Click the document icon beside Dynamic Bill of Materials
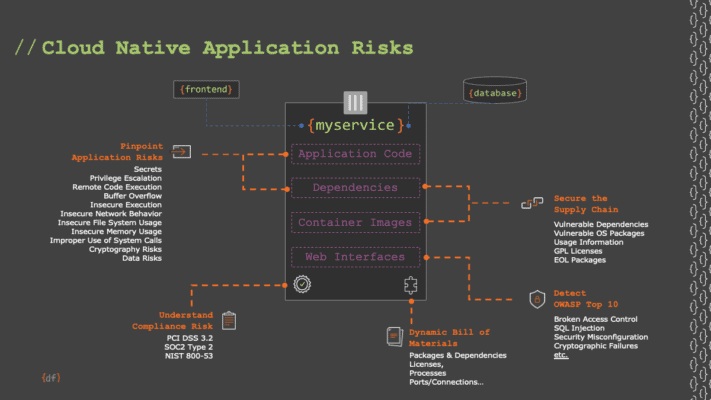 pyautogui.click(x=393, y=335)
